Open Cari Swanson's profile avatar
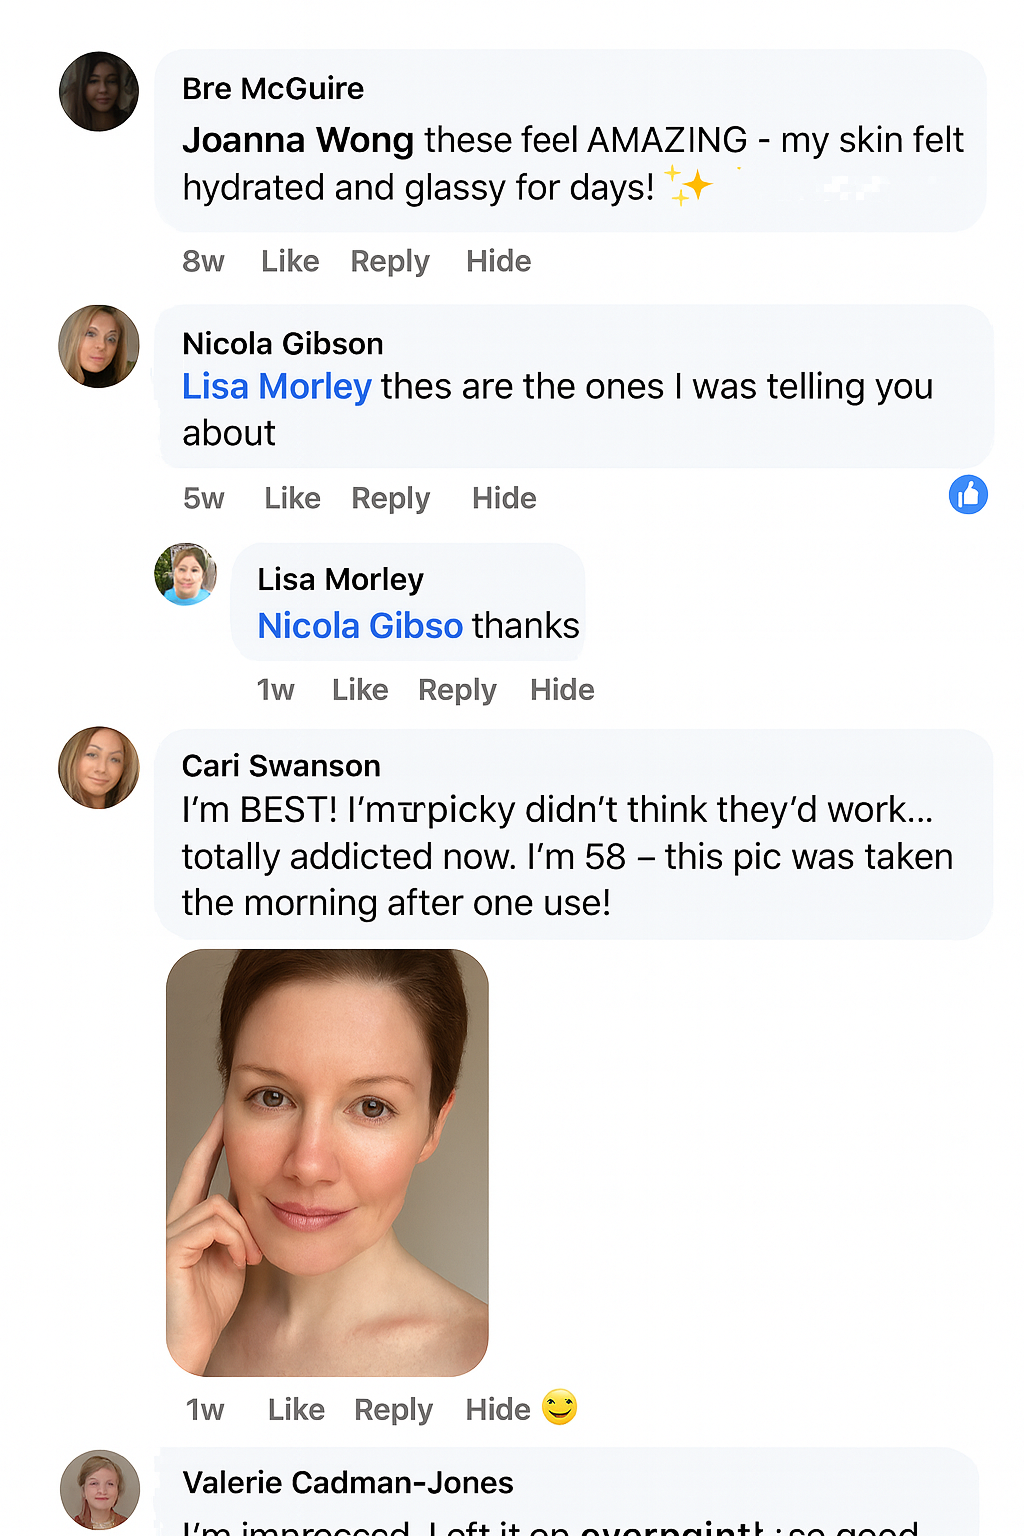Image resolution: width=1024 pixels, height=1536 pixels. (x=99, y=768)
